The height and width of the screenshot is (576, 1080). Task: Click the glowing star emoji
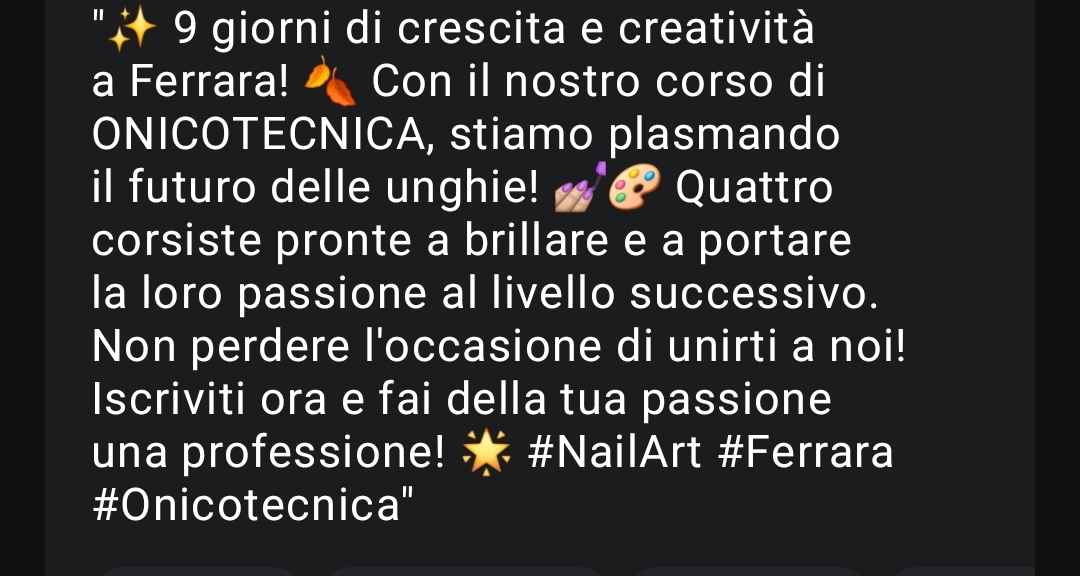486,455
